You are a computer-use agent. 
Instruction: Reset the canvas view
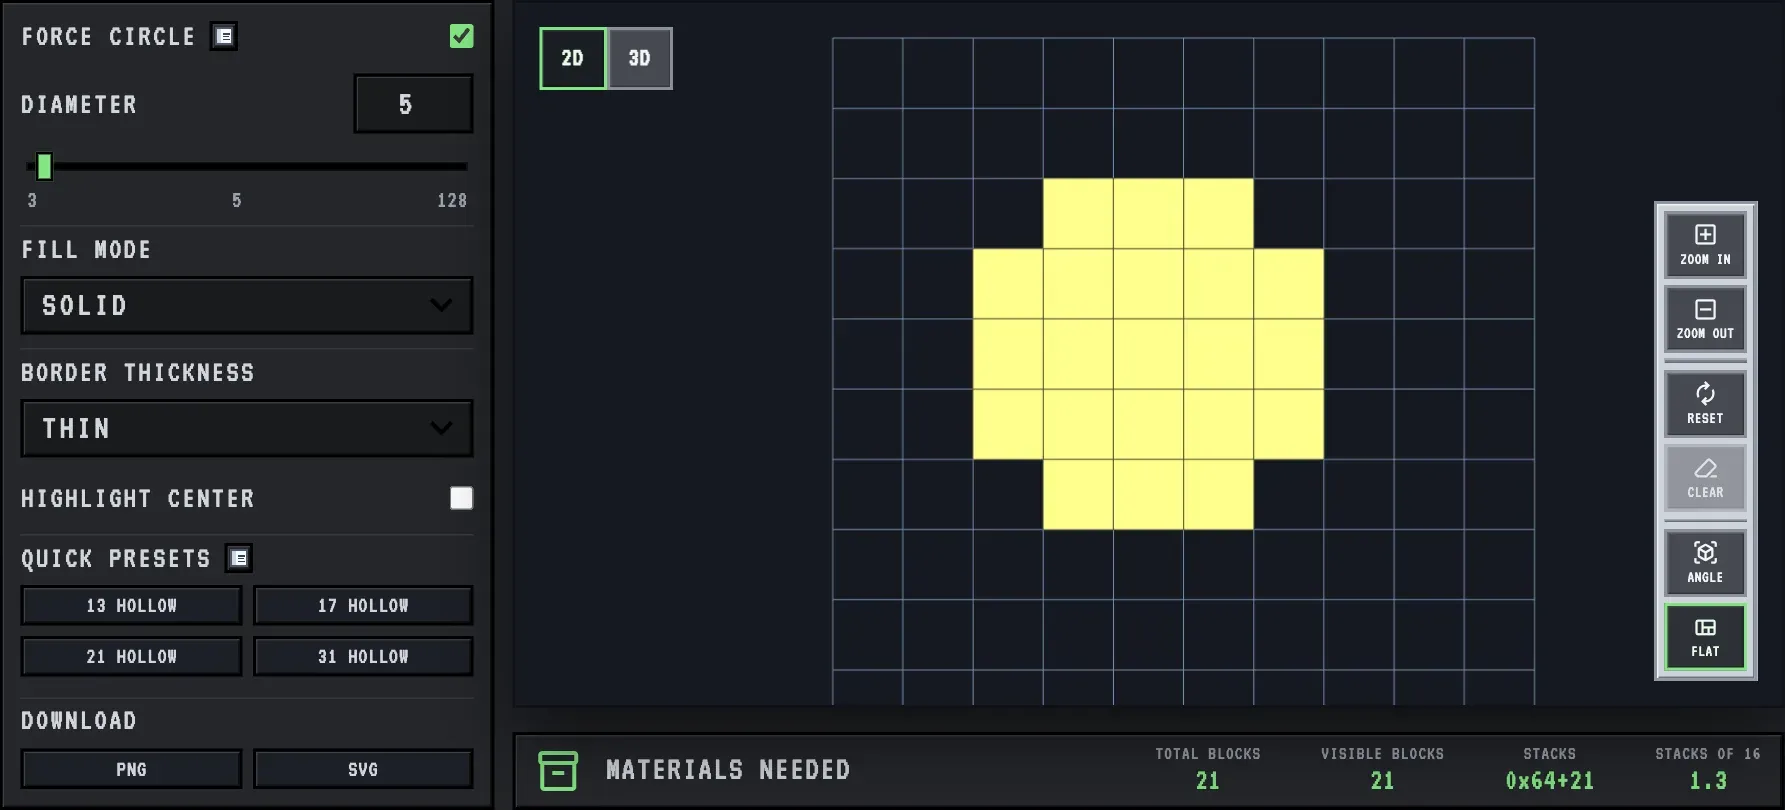[1705, 404]
